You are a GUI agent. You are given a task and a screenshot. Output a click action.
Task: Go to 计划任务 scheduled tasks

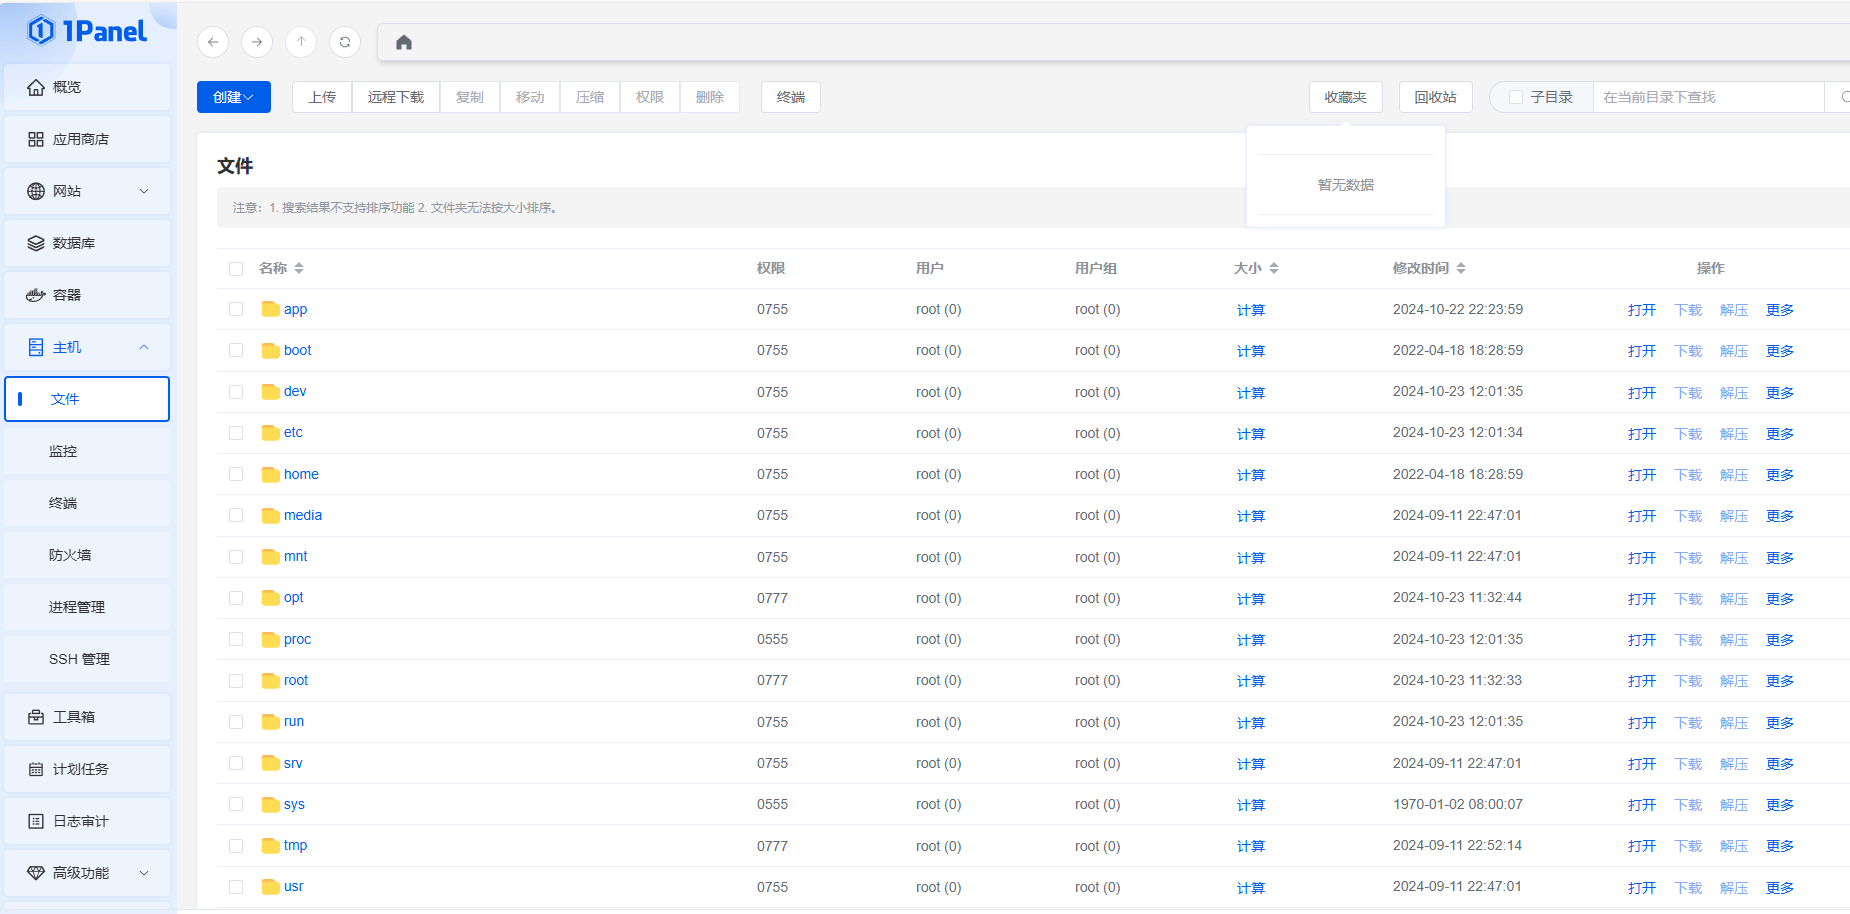point(80,769)
